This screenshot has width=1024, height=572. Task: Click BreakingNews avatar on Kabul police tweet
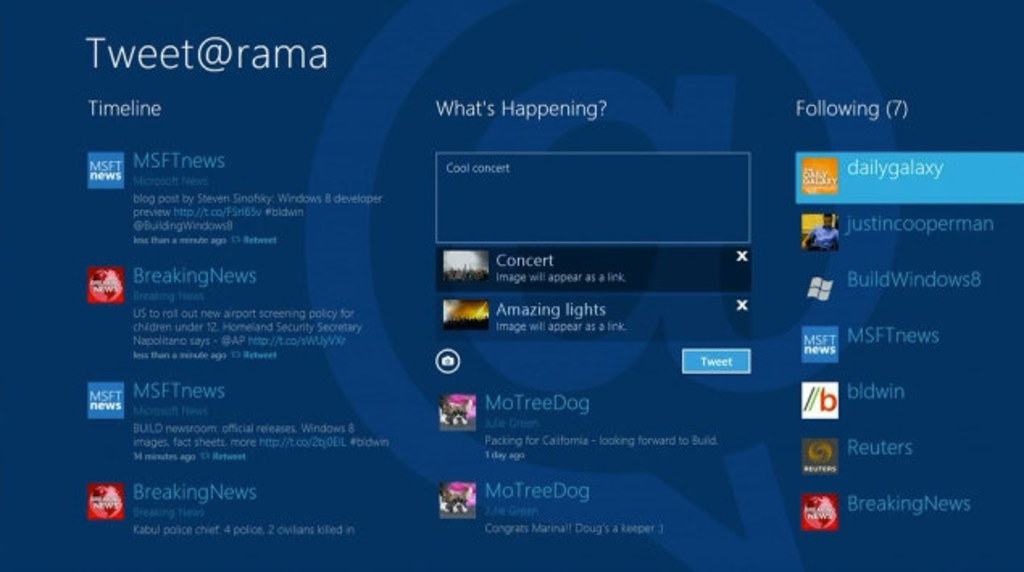(106, 501)
